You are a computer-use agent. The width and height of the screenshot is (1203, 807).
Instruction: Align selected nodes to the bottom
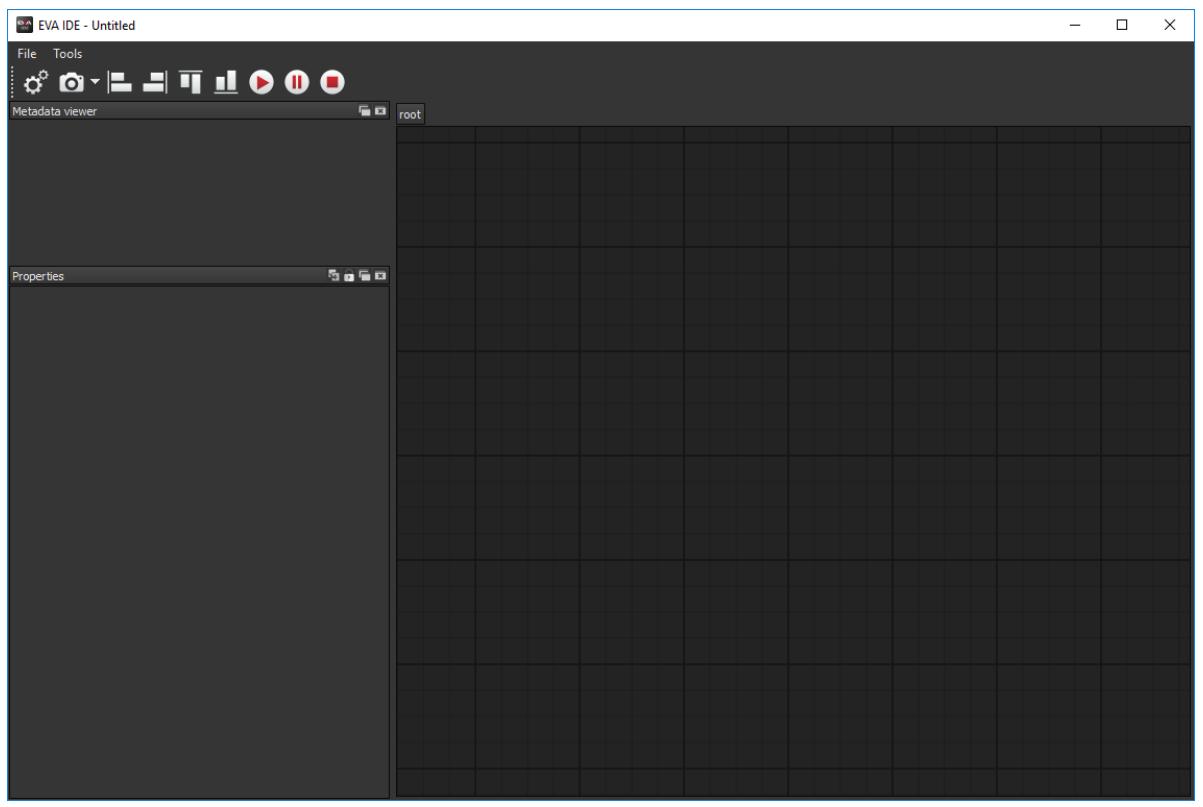pyautogui.click(x=226, y=82)
